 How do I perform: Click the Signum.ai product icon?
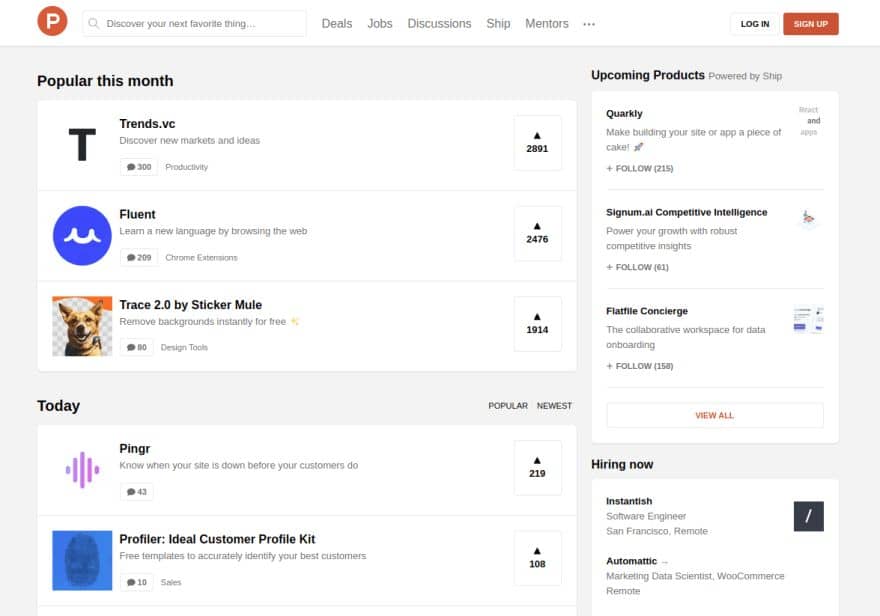[x=809, y=218]
